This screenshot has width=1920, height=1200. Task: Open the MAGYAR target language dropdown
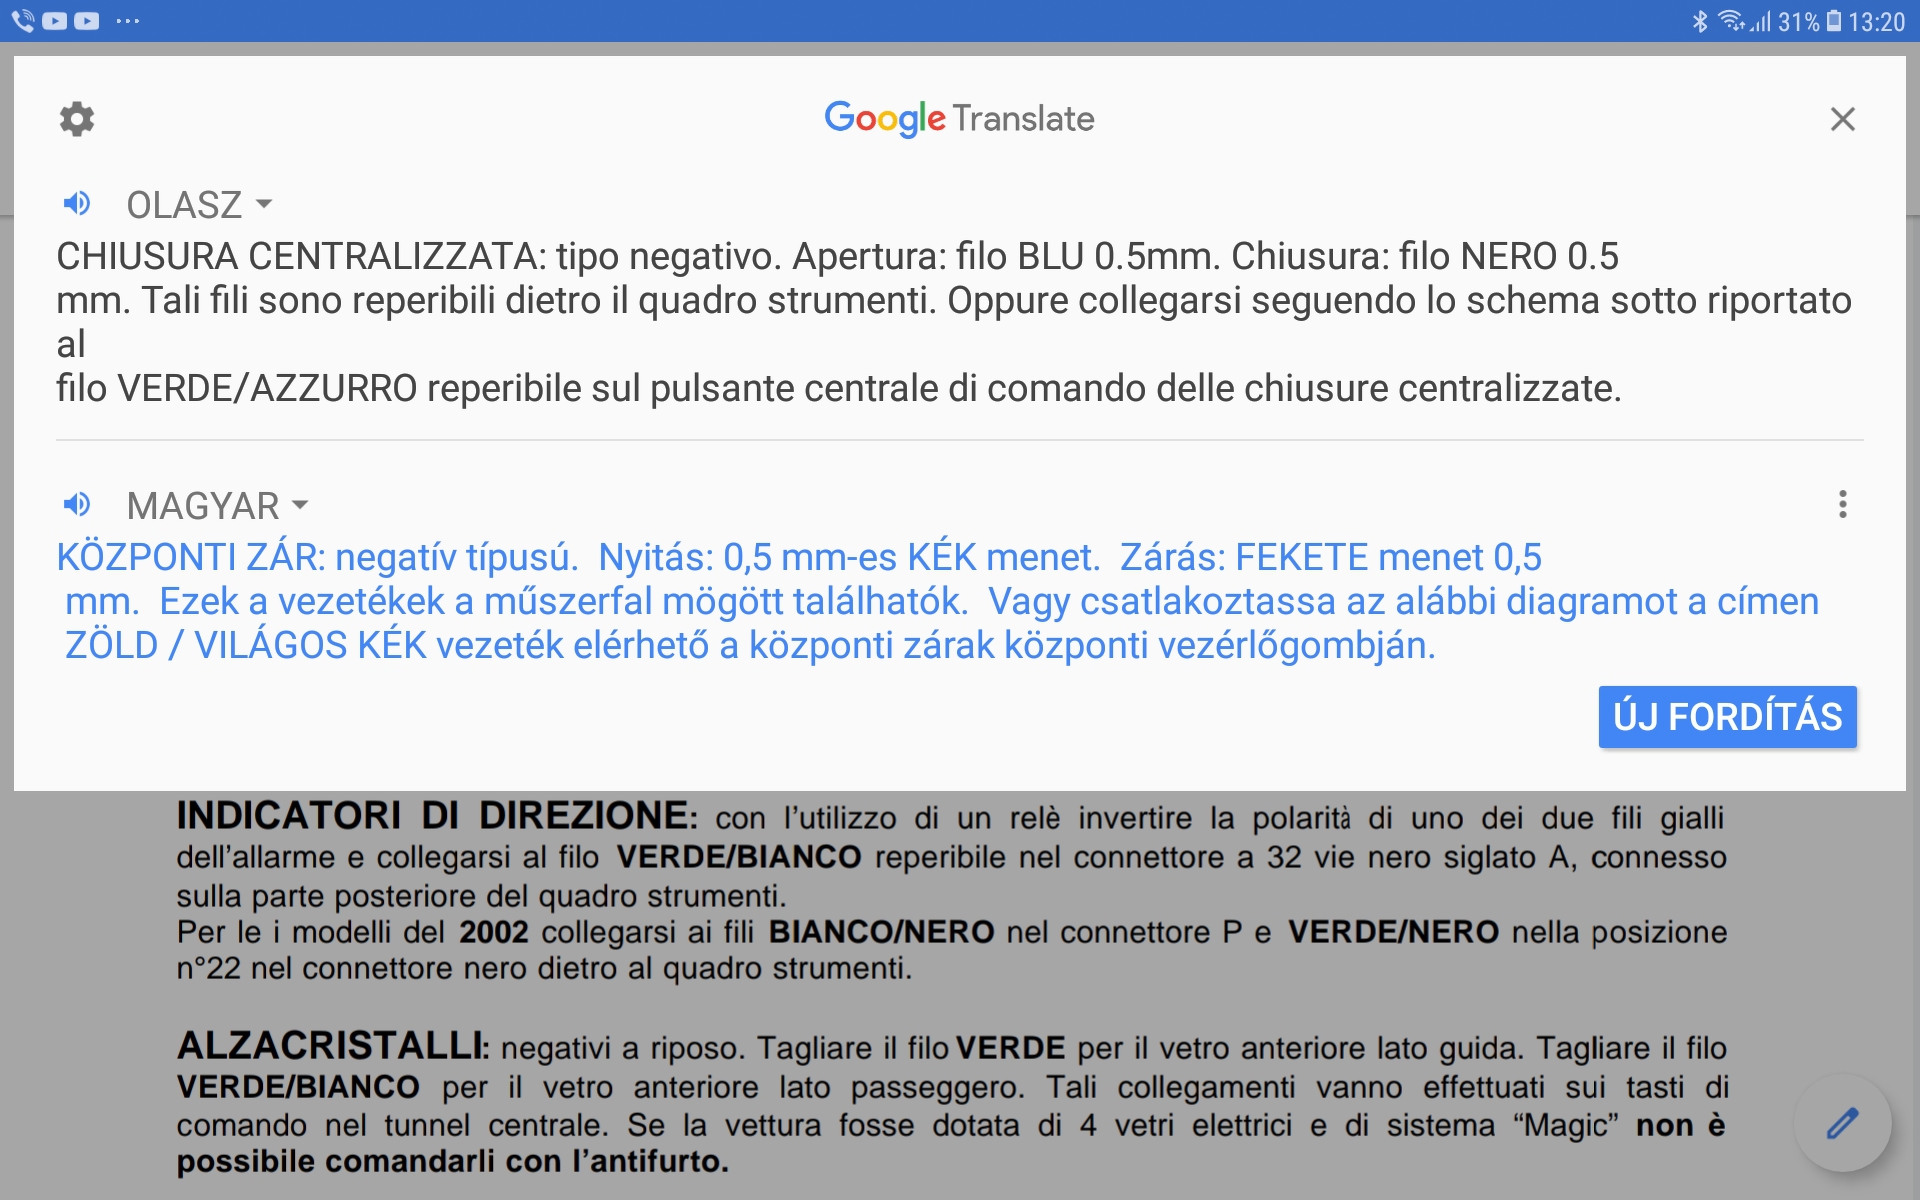203,506
